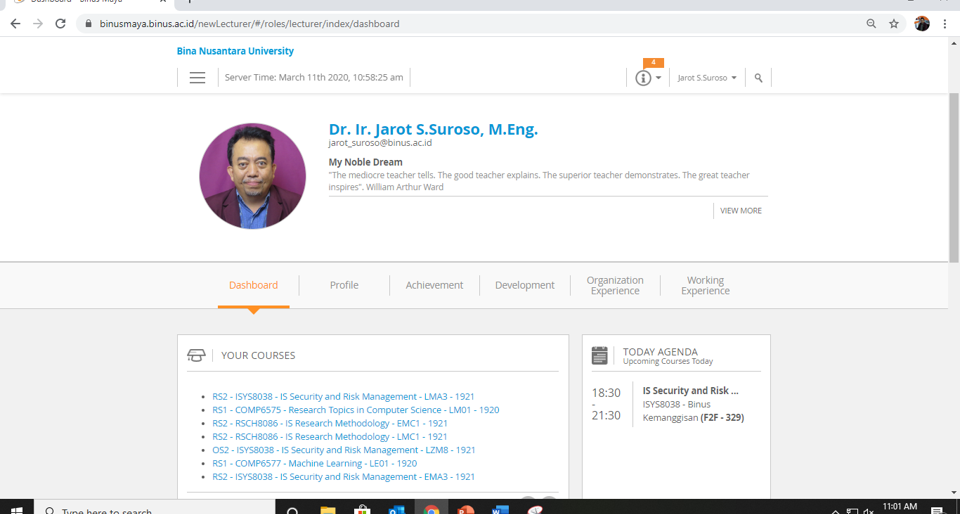Image resolution: width=960 pixels, height=514 pixels.
Task: Open COMP6577 Machine Learning LE01 course
Action: click(314, 464)
